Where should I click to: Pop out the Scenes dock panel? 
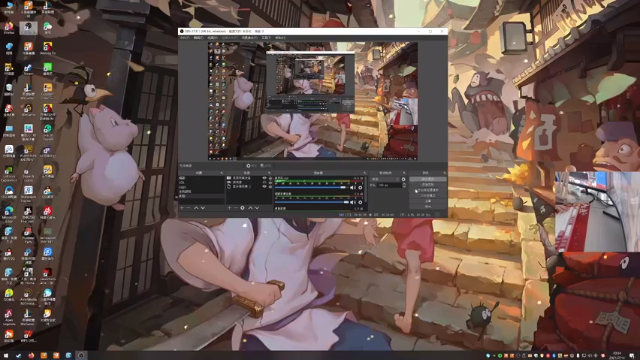point(222,173)
